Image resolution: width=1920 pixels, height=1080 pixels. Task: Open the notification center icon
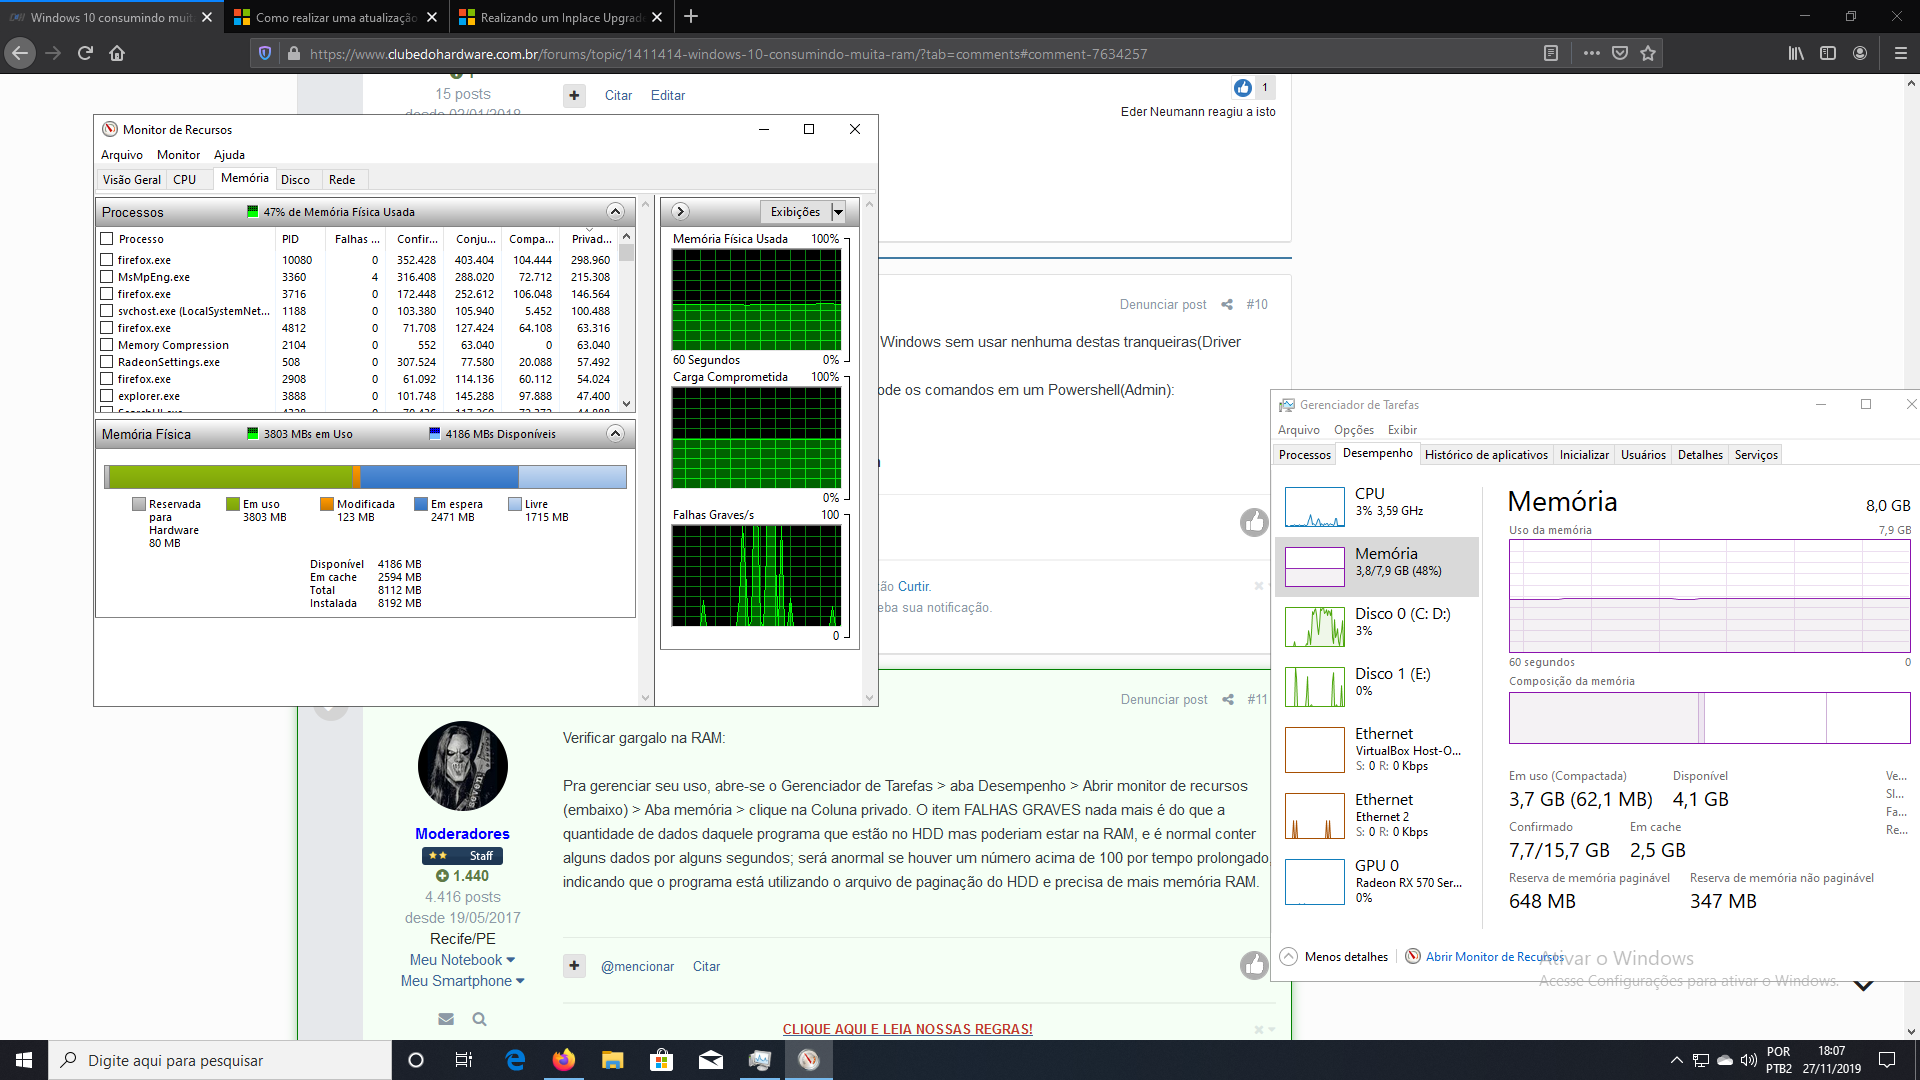1887,1060
